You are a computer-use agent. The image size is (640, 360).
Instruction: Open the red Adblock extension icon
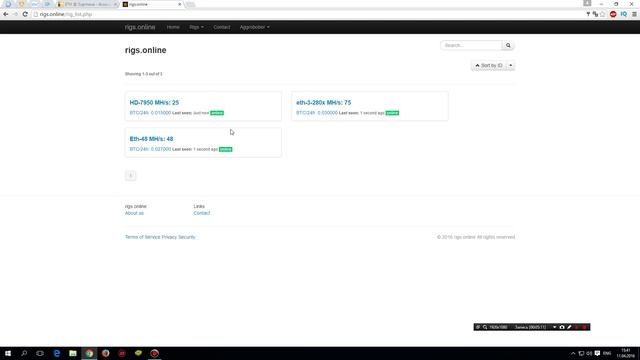613,14
